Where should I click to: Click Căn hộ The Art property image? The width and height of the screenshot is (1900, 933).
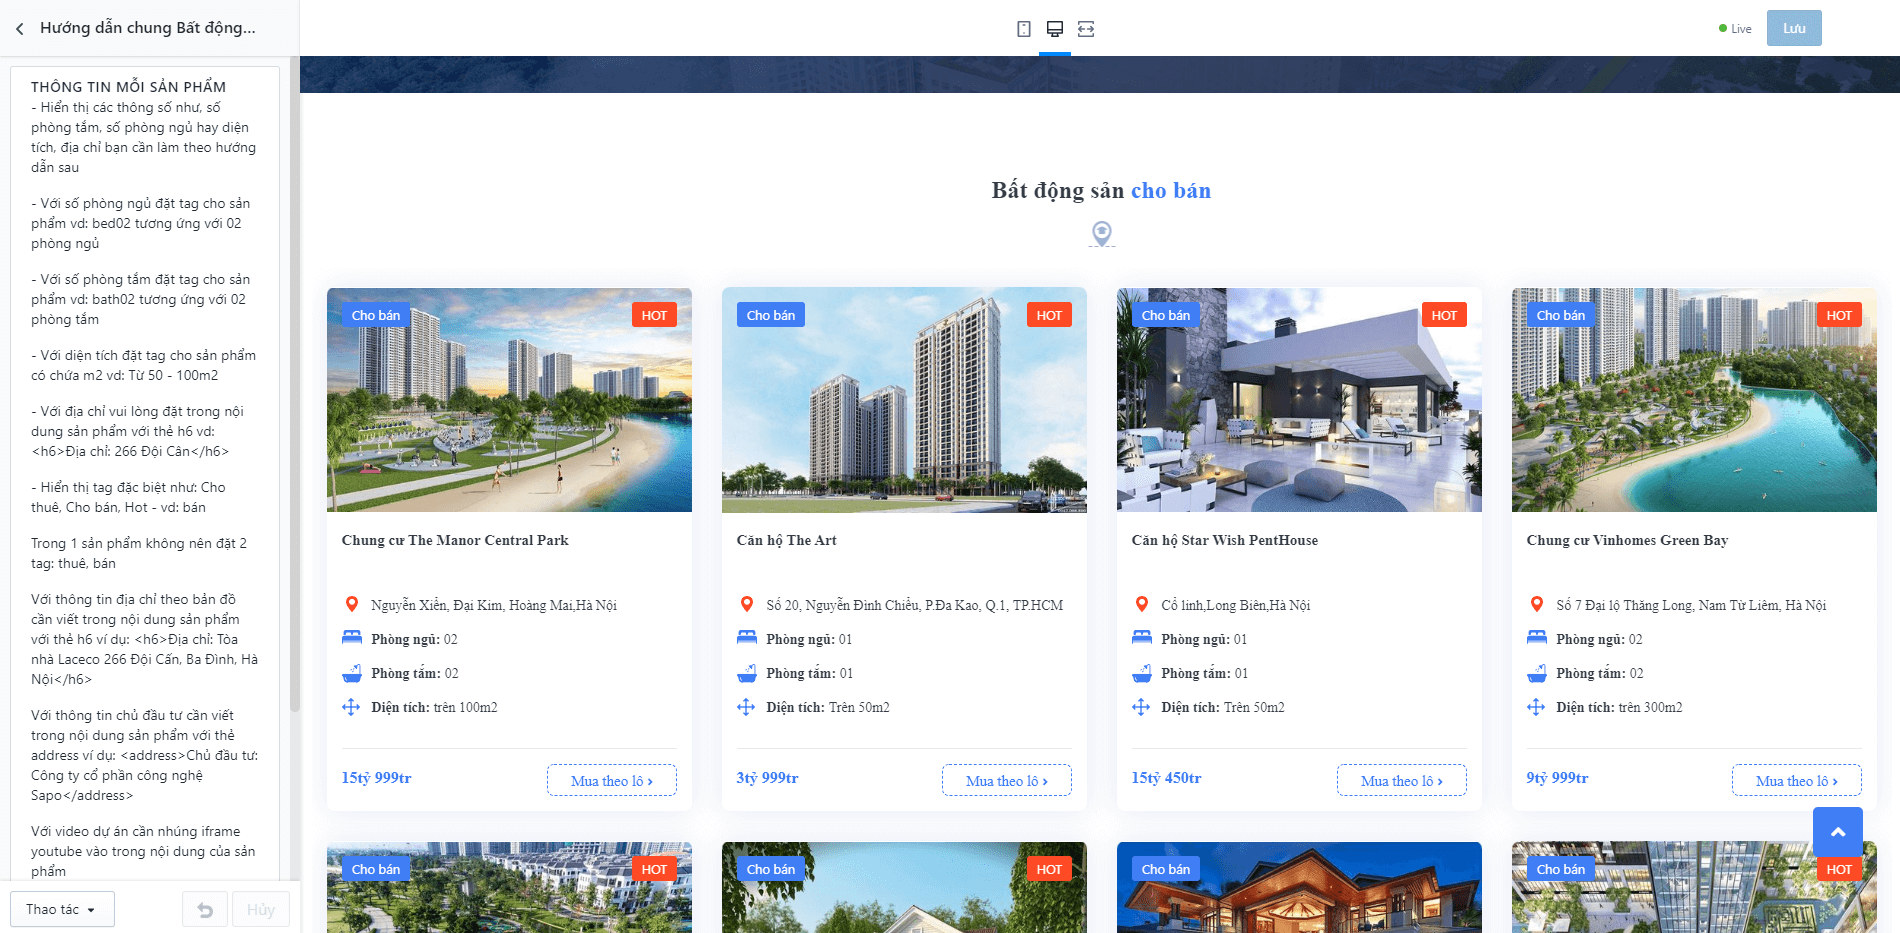[x=904, y=400]
